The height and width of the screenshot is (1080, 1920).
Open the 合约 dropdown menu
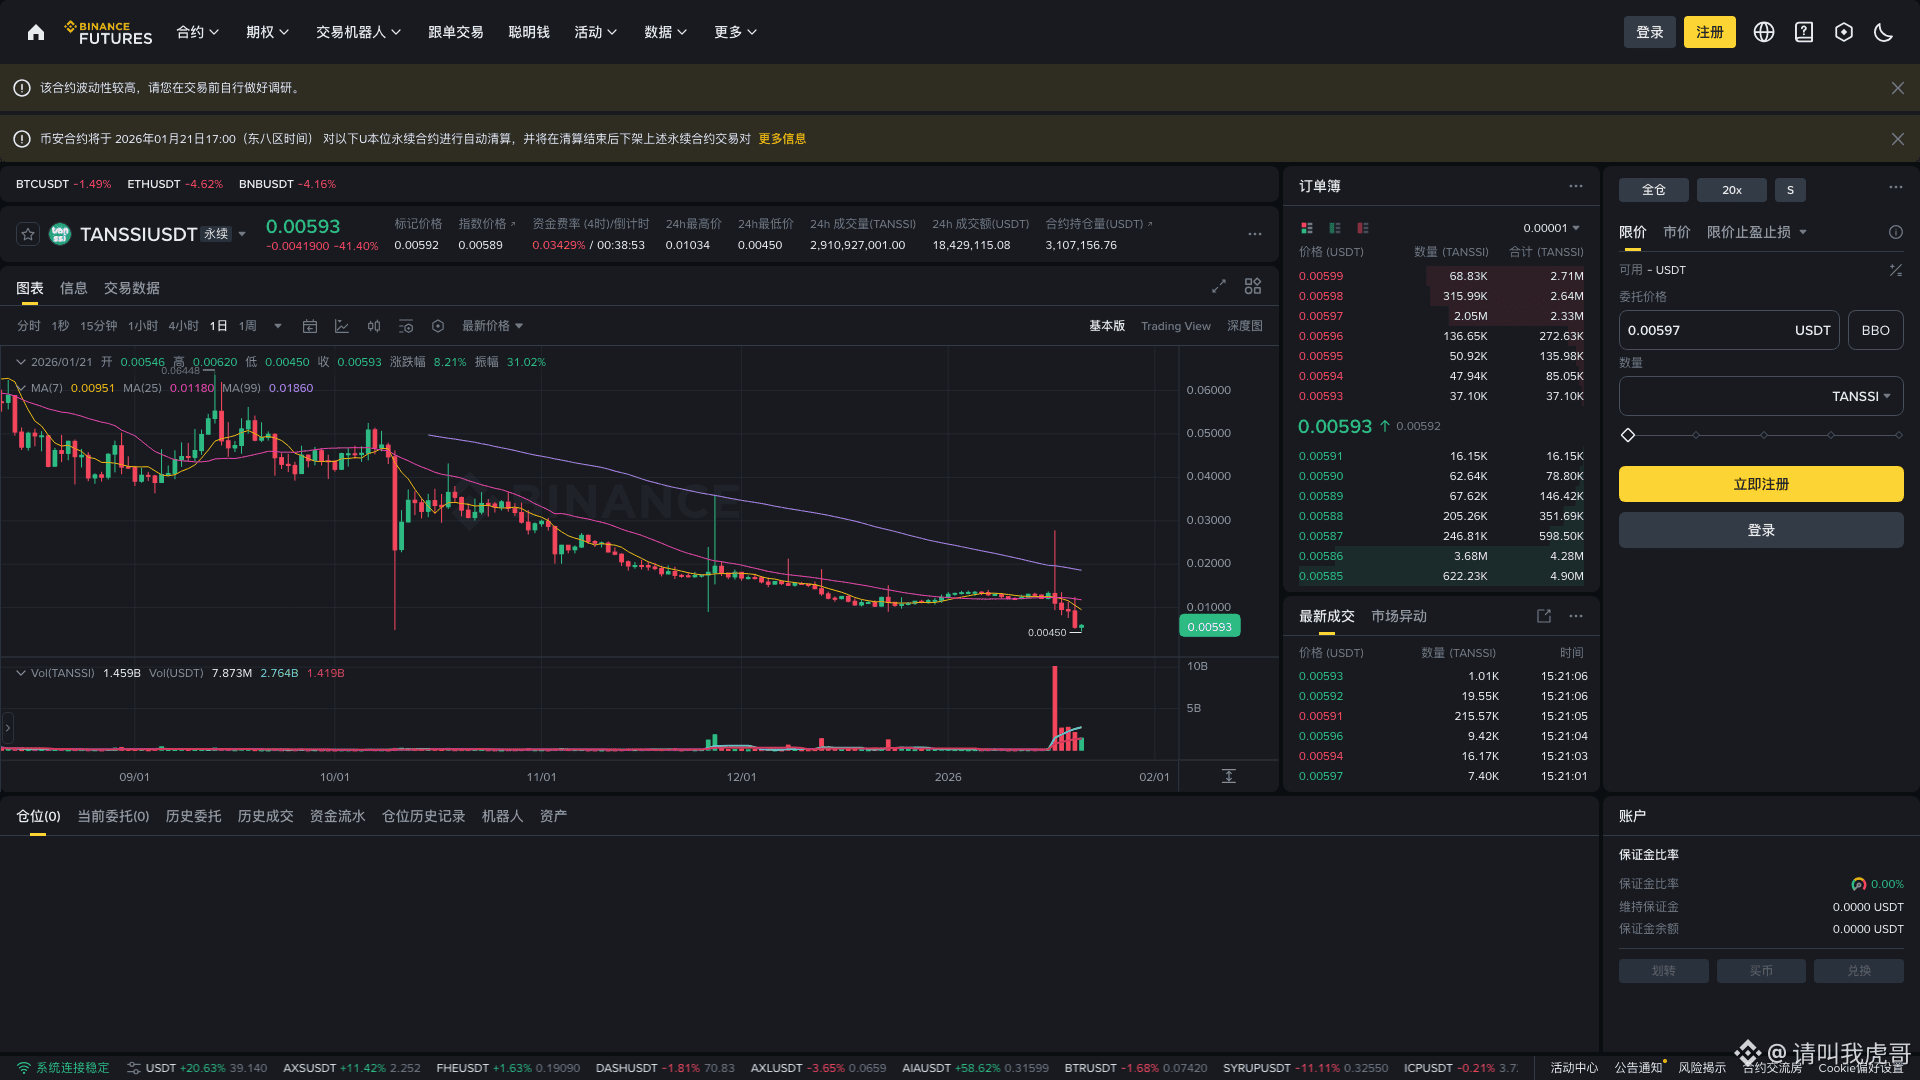(196, 32)
